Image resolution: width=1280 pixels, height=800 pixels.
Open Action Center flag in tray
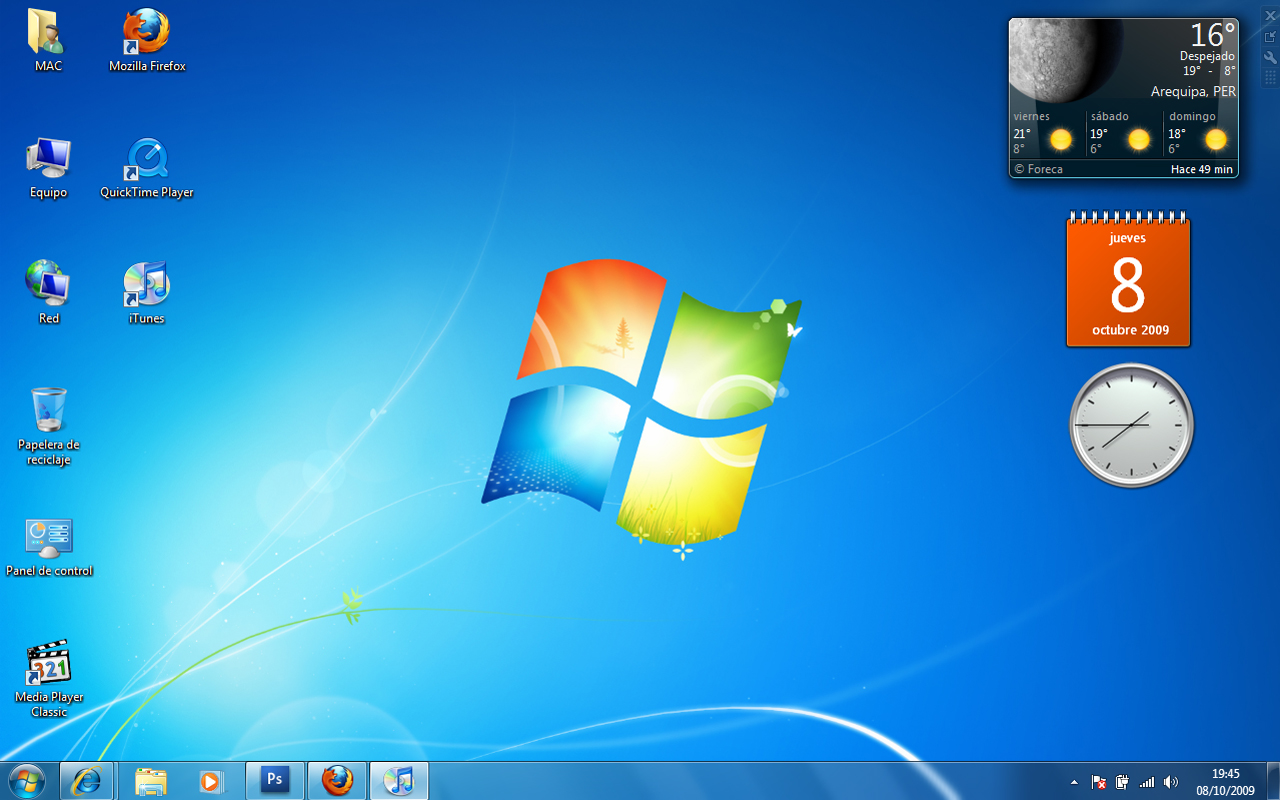tap(1098, 782)
